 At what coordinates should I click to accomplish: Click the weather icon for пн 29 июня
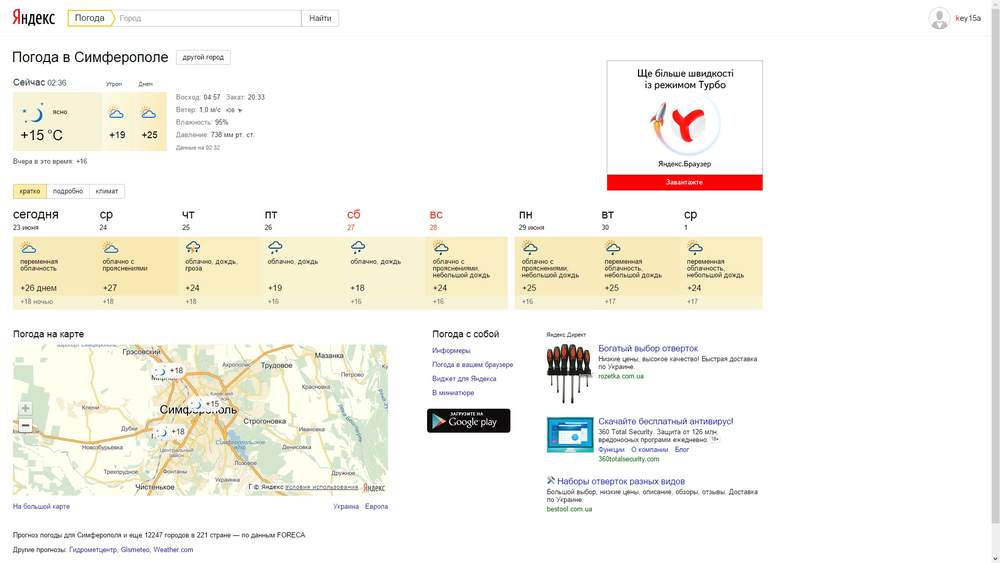click(x=530, y=247)
